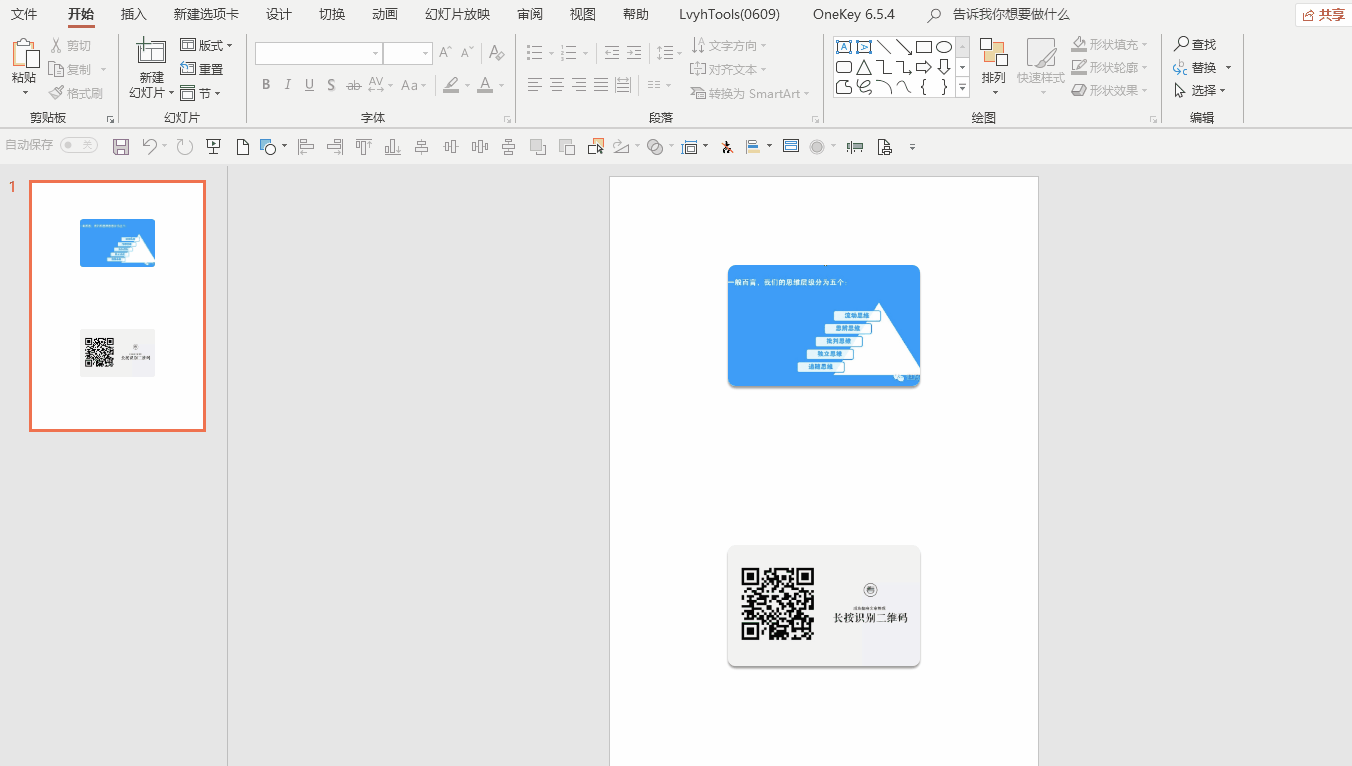Click the align top objects icon
Screen dimensions: 1352x766
click(x=364, y=147)
